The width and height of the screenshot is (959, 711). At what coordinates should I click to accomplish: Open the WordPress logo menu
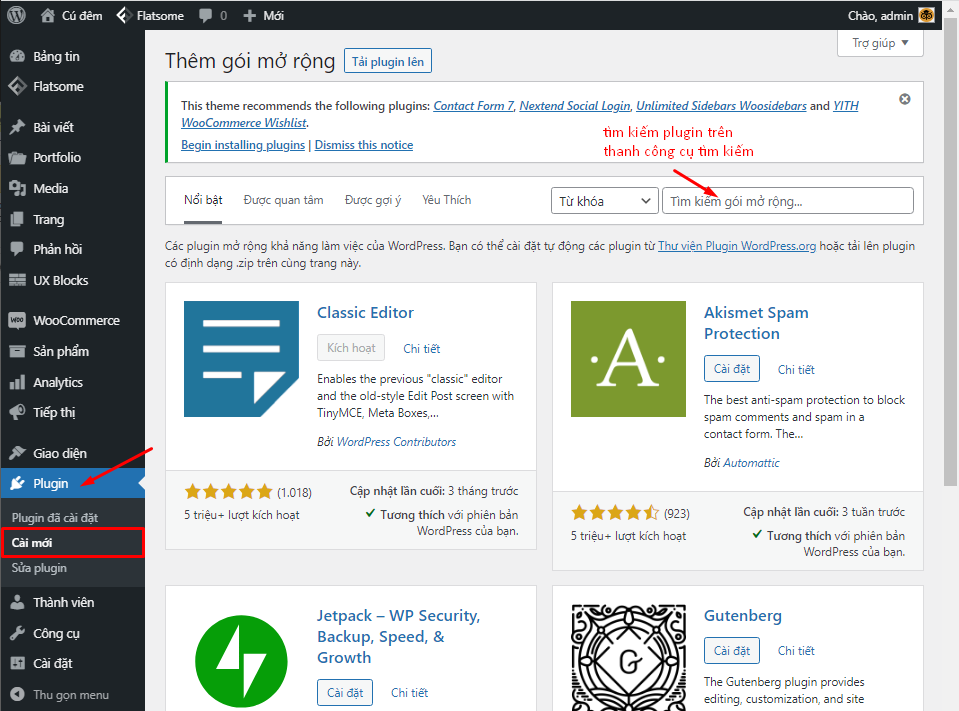pos(17,15)
